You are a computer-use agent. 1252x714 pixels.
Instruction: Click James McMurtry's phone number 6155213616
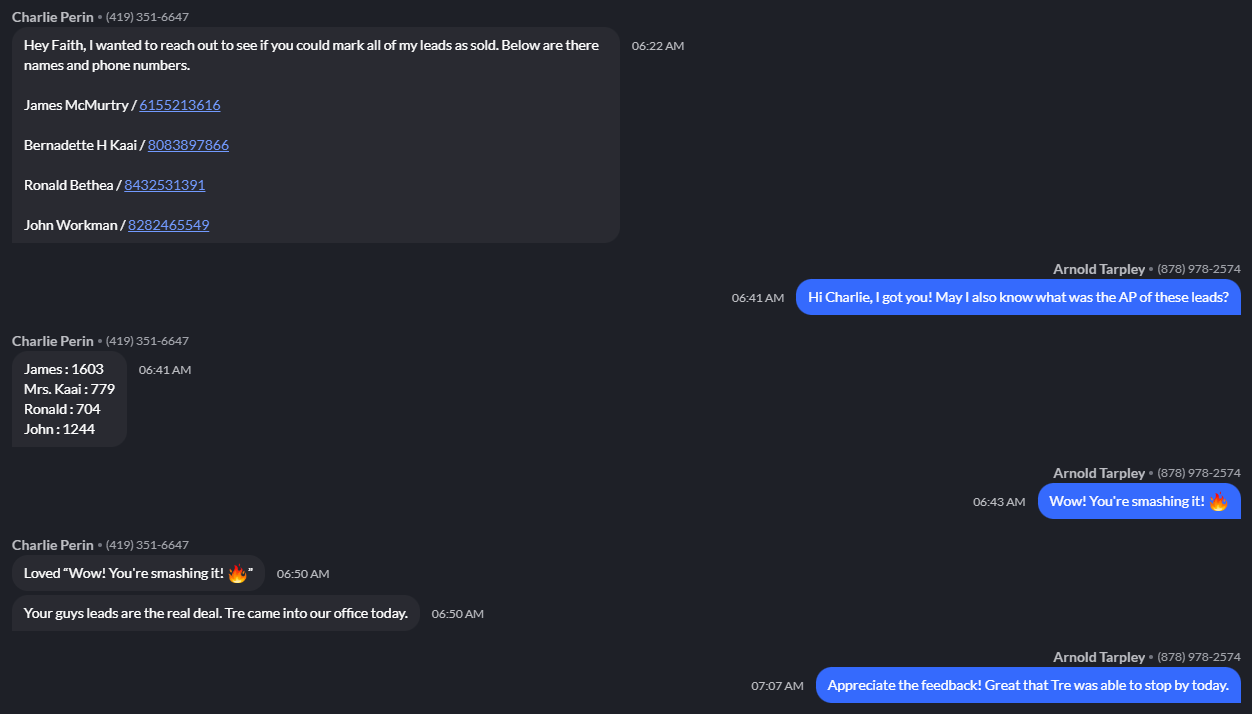point(180,105)
